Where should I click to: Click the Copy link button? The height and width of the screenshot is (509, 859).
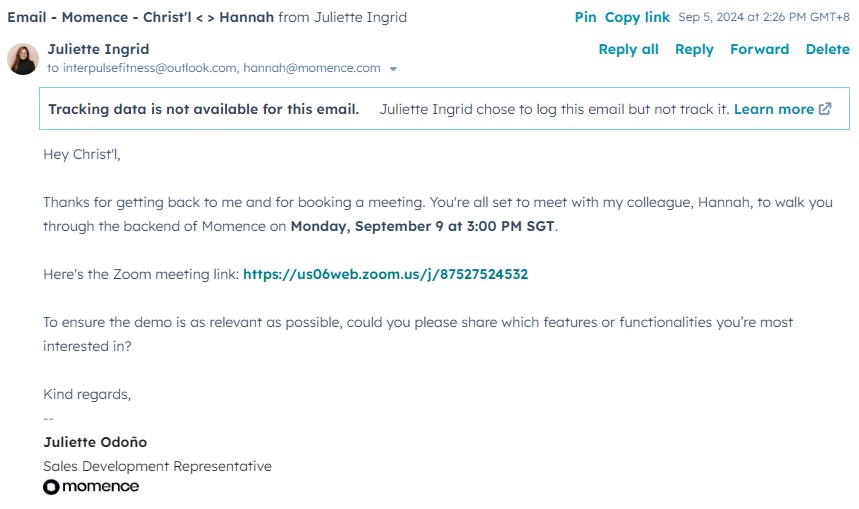(637, 17)
